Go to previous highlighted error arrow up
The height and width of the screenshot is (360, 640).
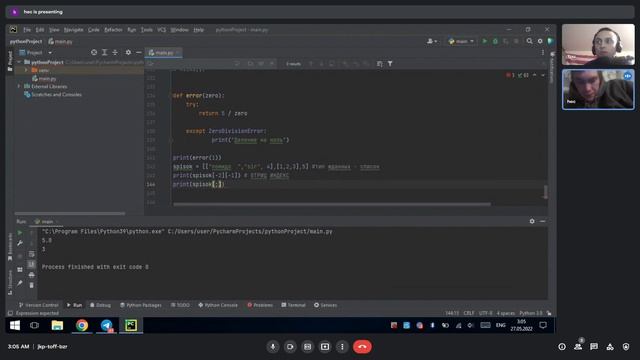(535, 75)
